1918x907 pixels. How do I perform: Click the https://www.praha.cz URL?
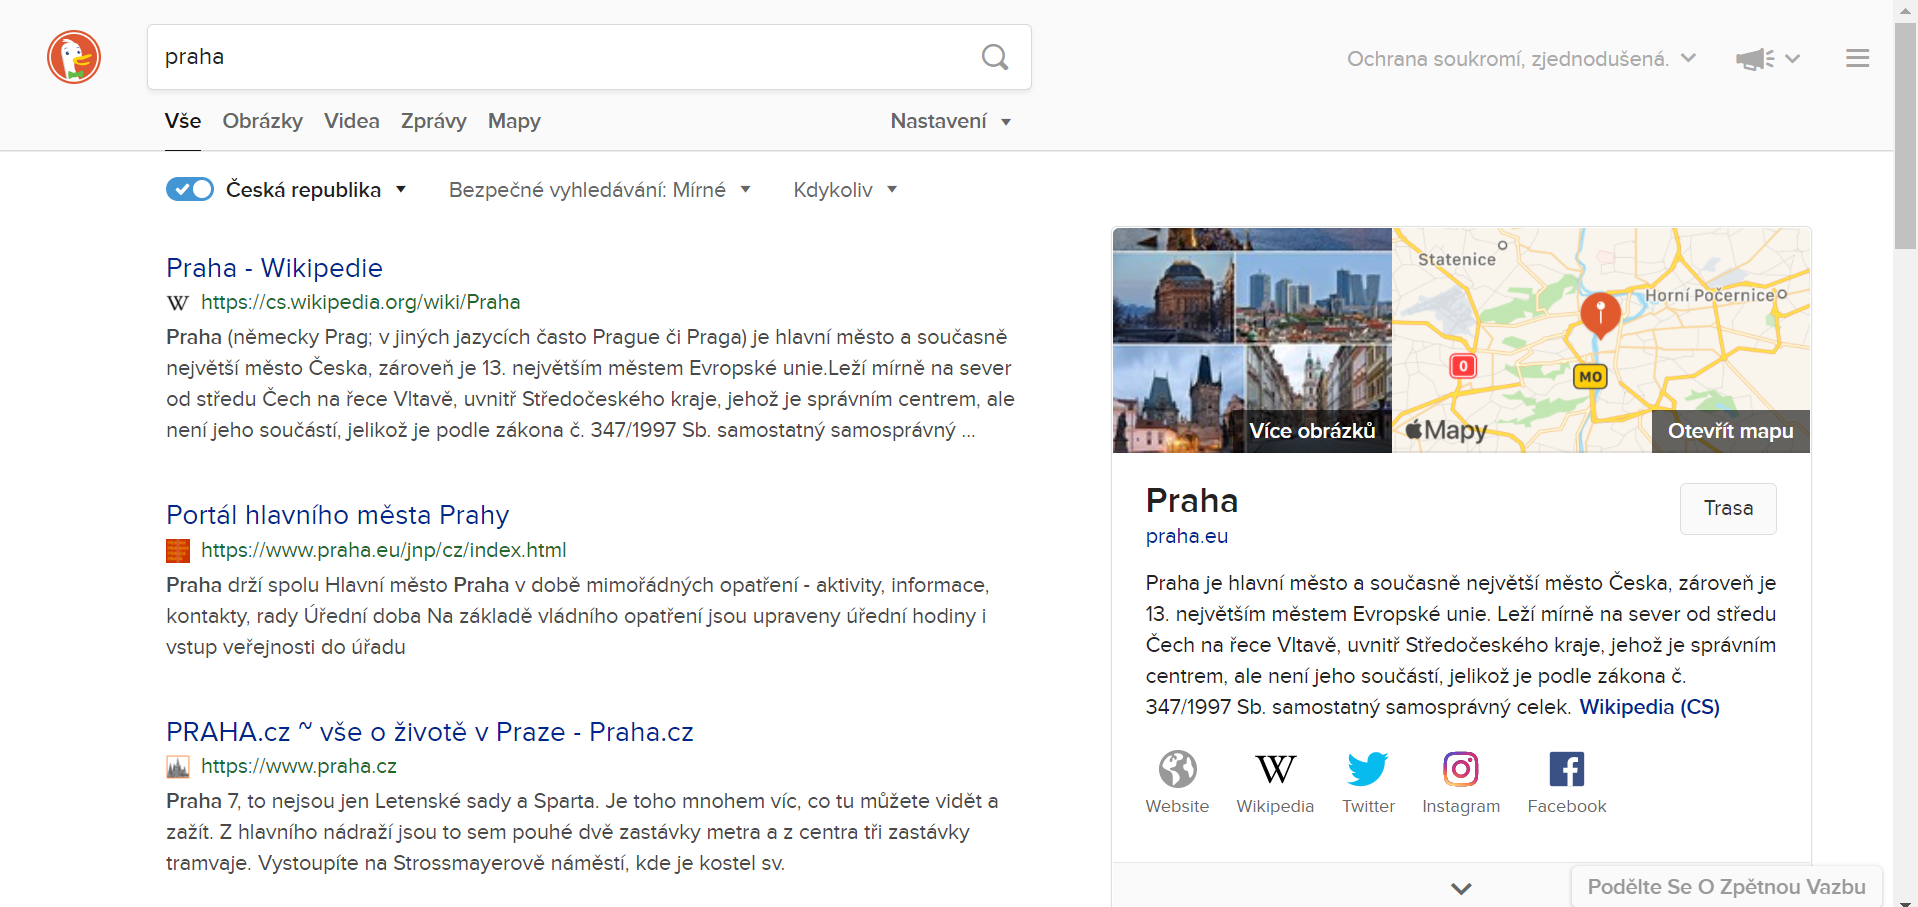click(x=299, y=766)
